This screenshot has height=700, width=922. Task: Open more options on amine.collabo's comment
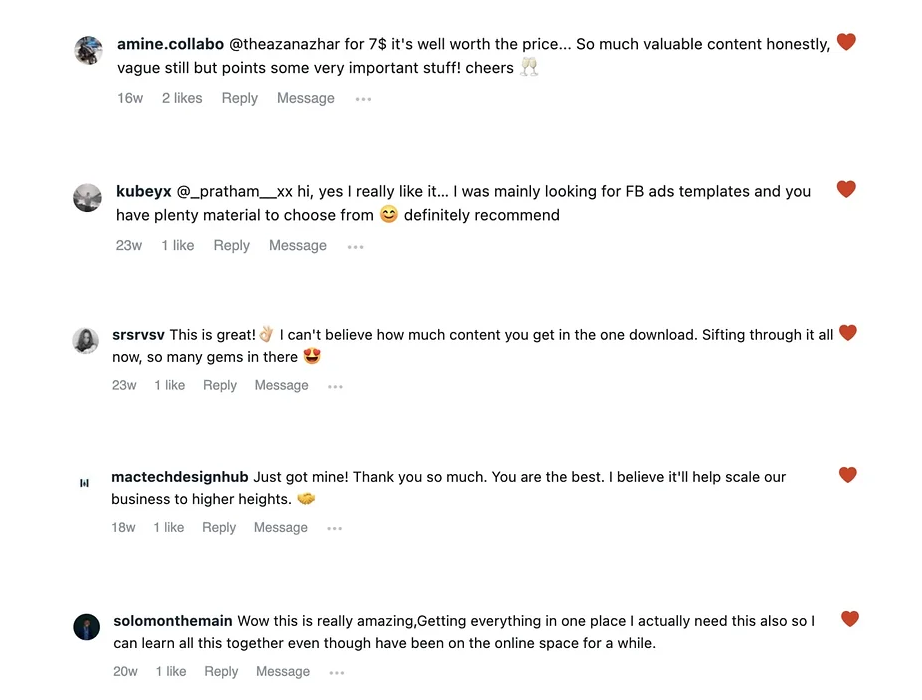tap(363, 99)
